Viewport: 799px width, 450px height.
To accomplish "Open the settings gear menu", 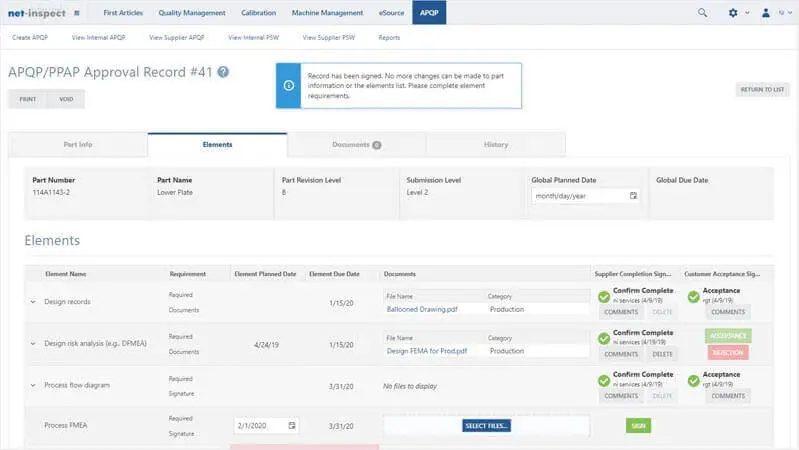I will (x=733, y=13).
